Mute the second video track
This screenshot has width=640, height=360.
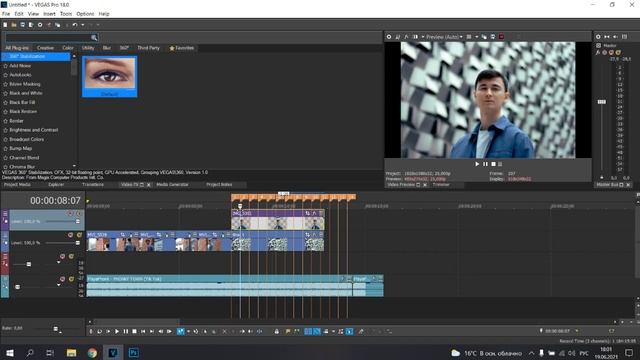[x=70, y=235]
